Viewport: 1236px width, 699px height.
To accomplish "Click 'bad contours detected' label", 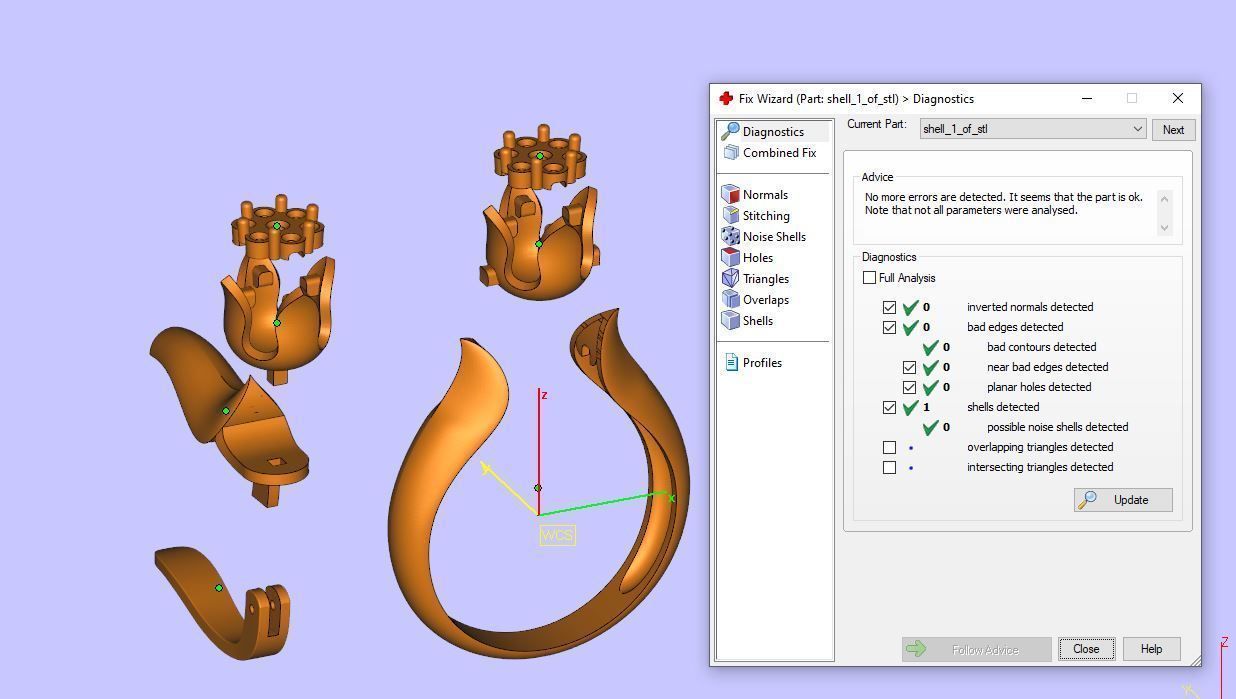I will coord(1041,347).
